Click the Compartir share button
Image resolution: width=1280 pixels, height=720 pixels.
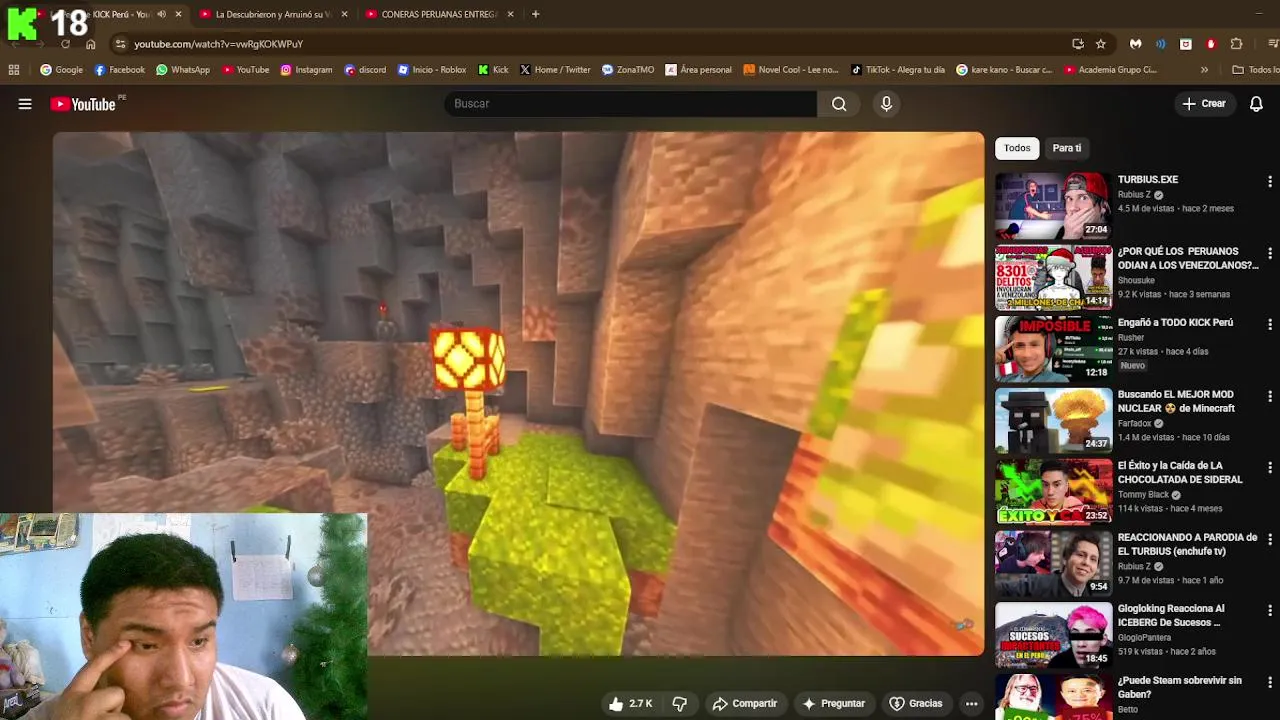click(x=744, y=704)
